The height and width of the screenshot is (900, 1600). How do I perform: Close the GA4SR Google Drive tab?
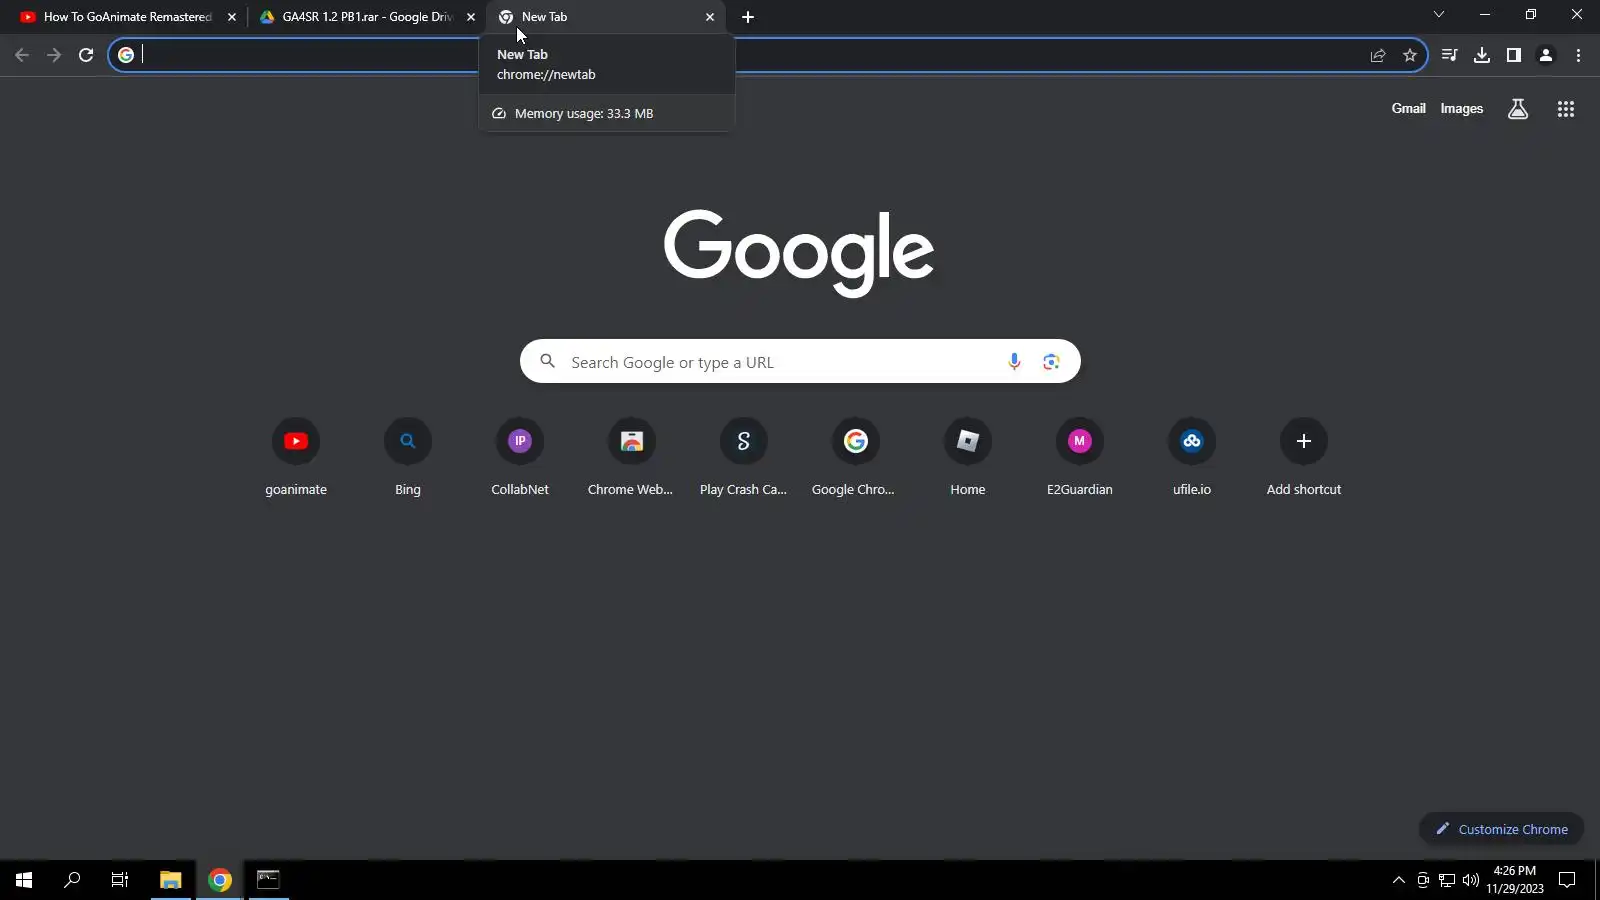pyautogui.click(x=471, y=17)
